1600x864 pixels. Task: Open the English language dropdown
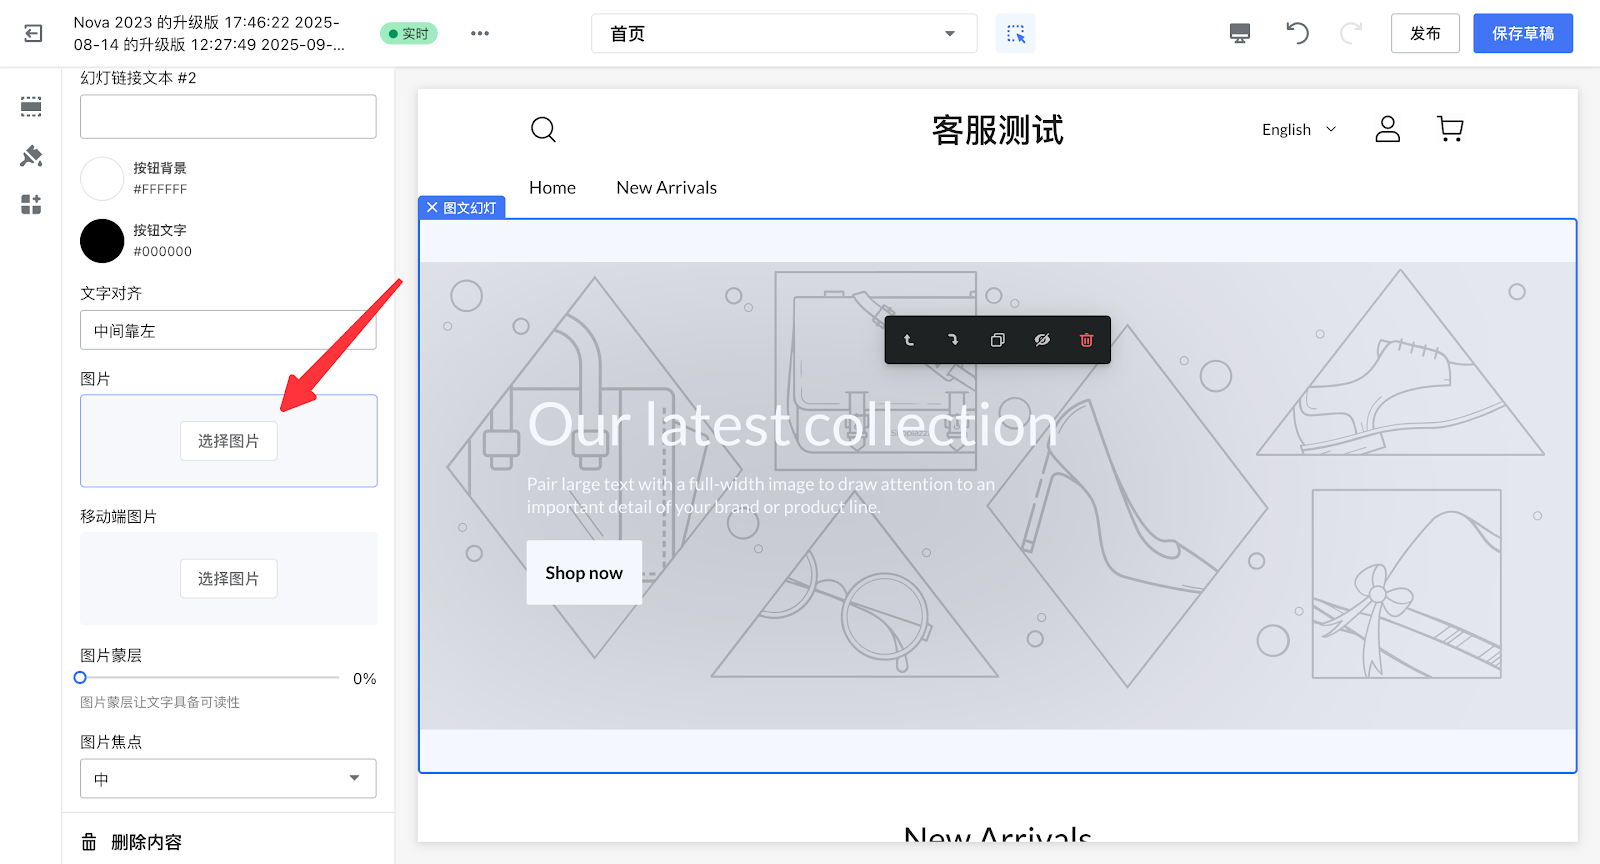[1298, 130]
